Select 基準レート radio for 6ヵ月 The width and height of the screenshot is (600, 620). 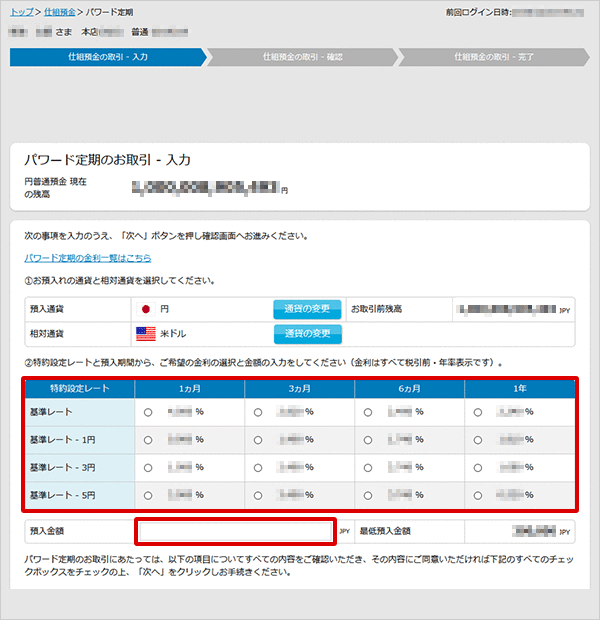[368, 411]
